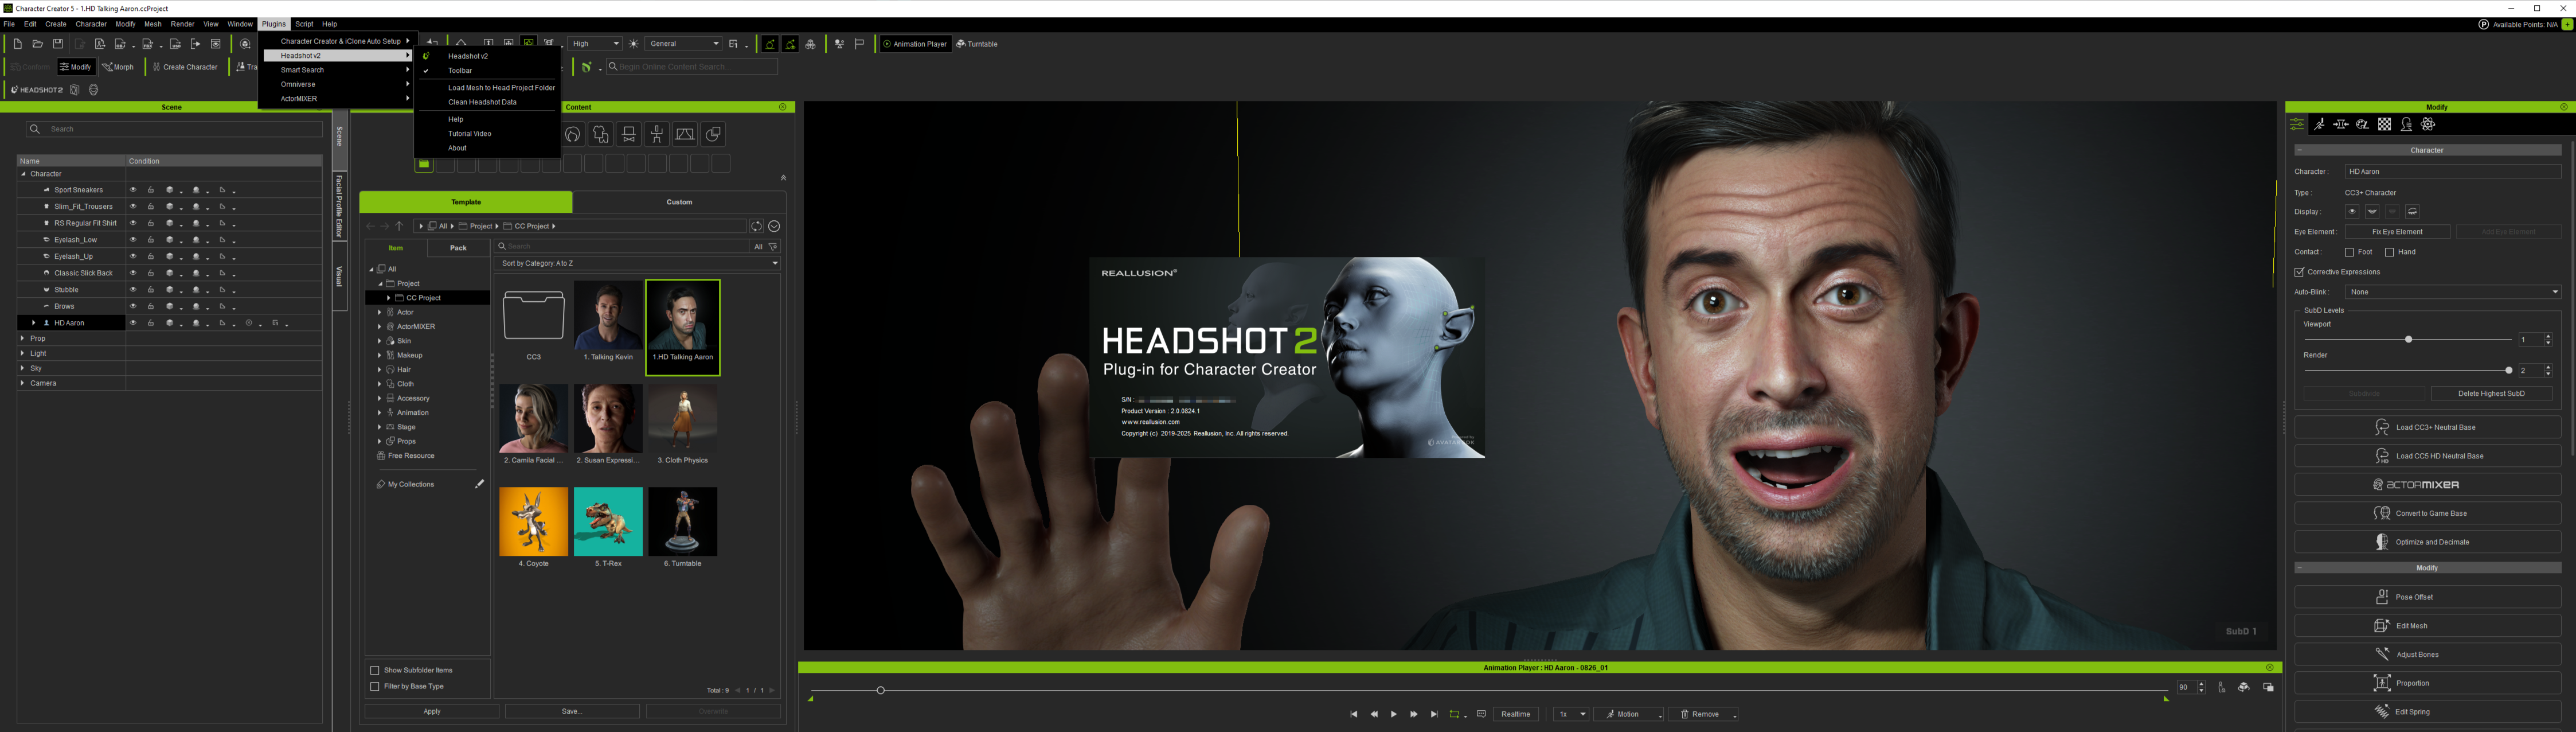Select the T-Rex project thumbnail
Viewport: 2576px width, 732px height.
pos(608,522)
